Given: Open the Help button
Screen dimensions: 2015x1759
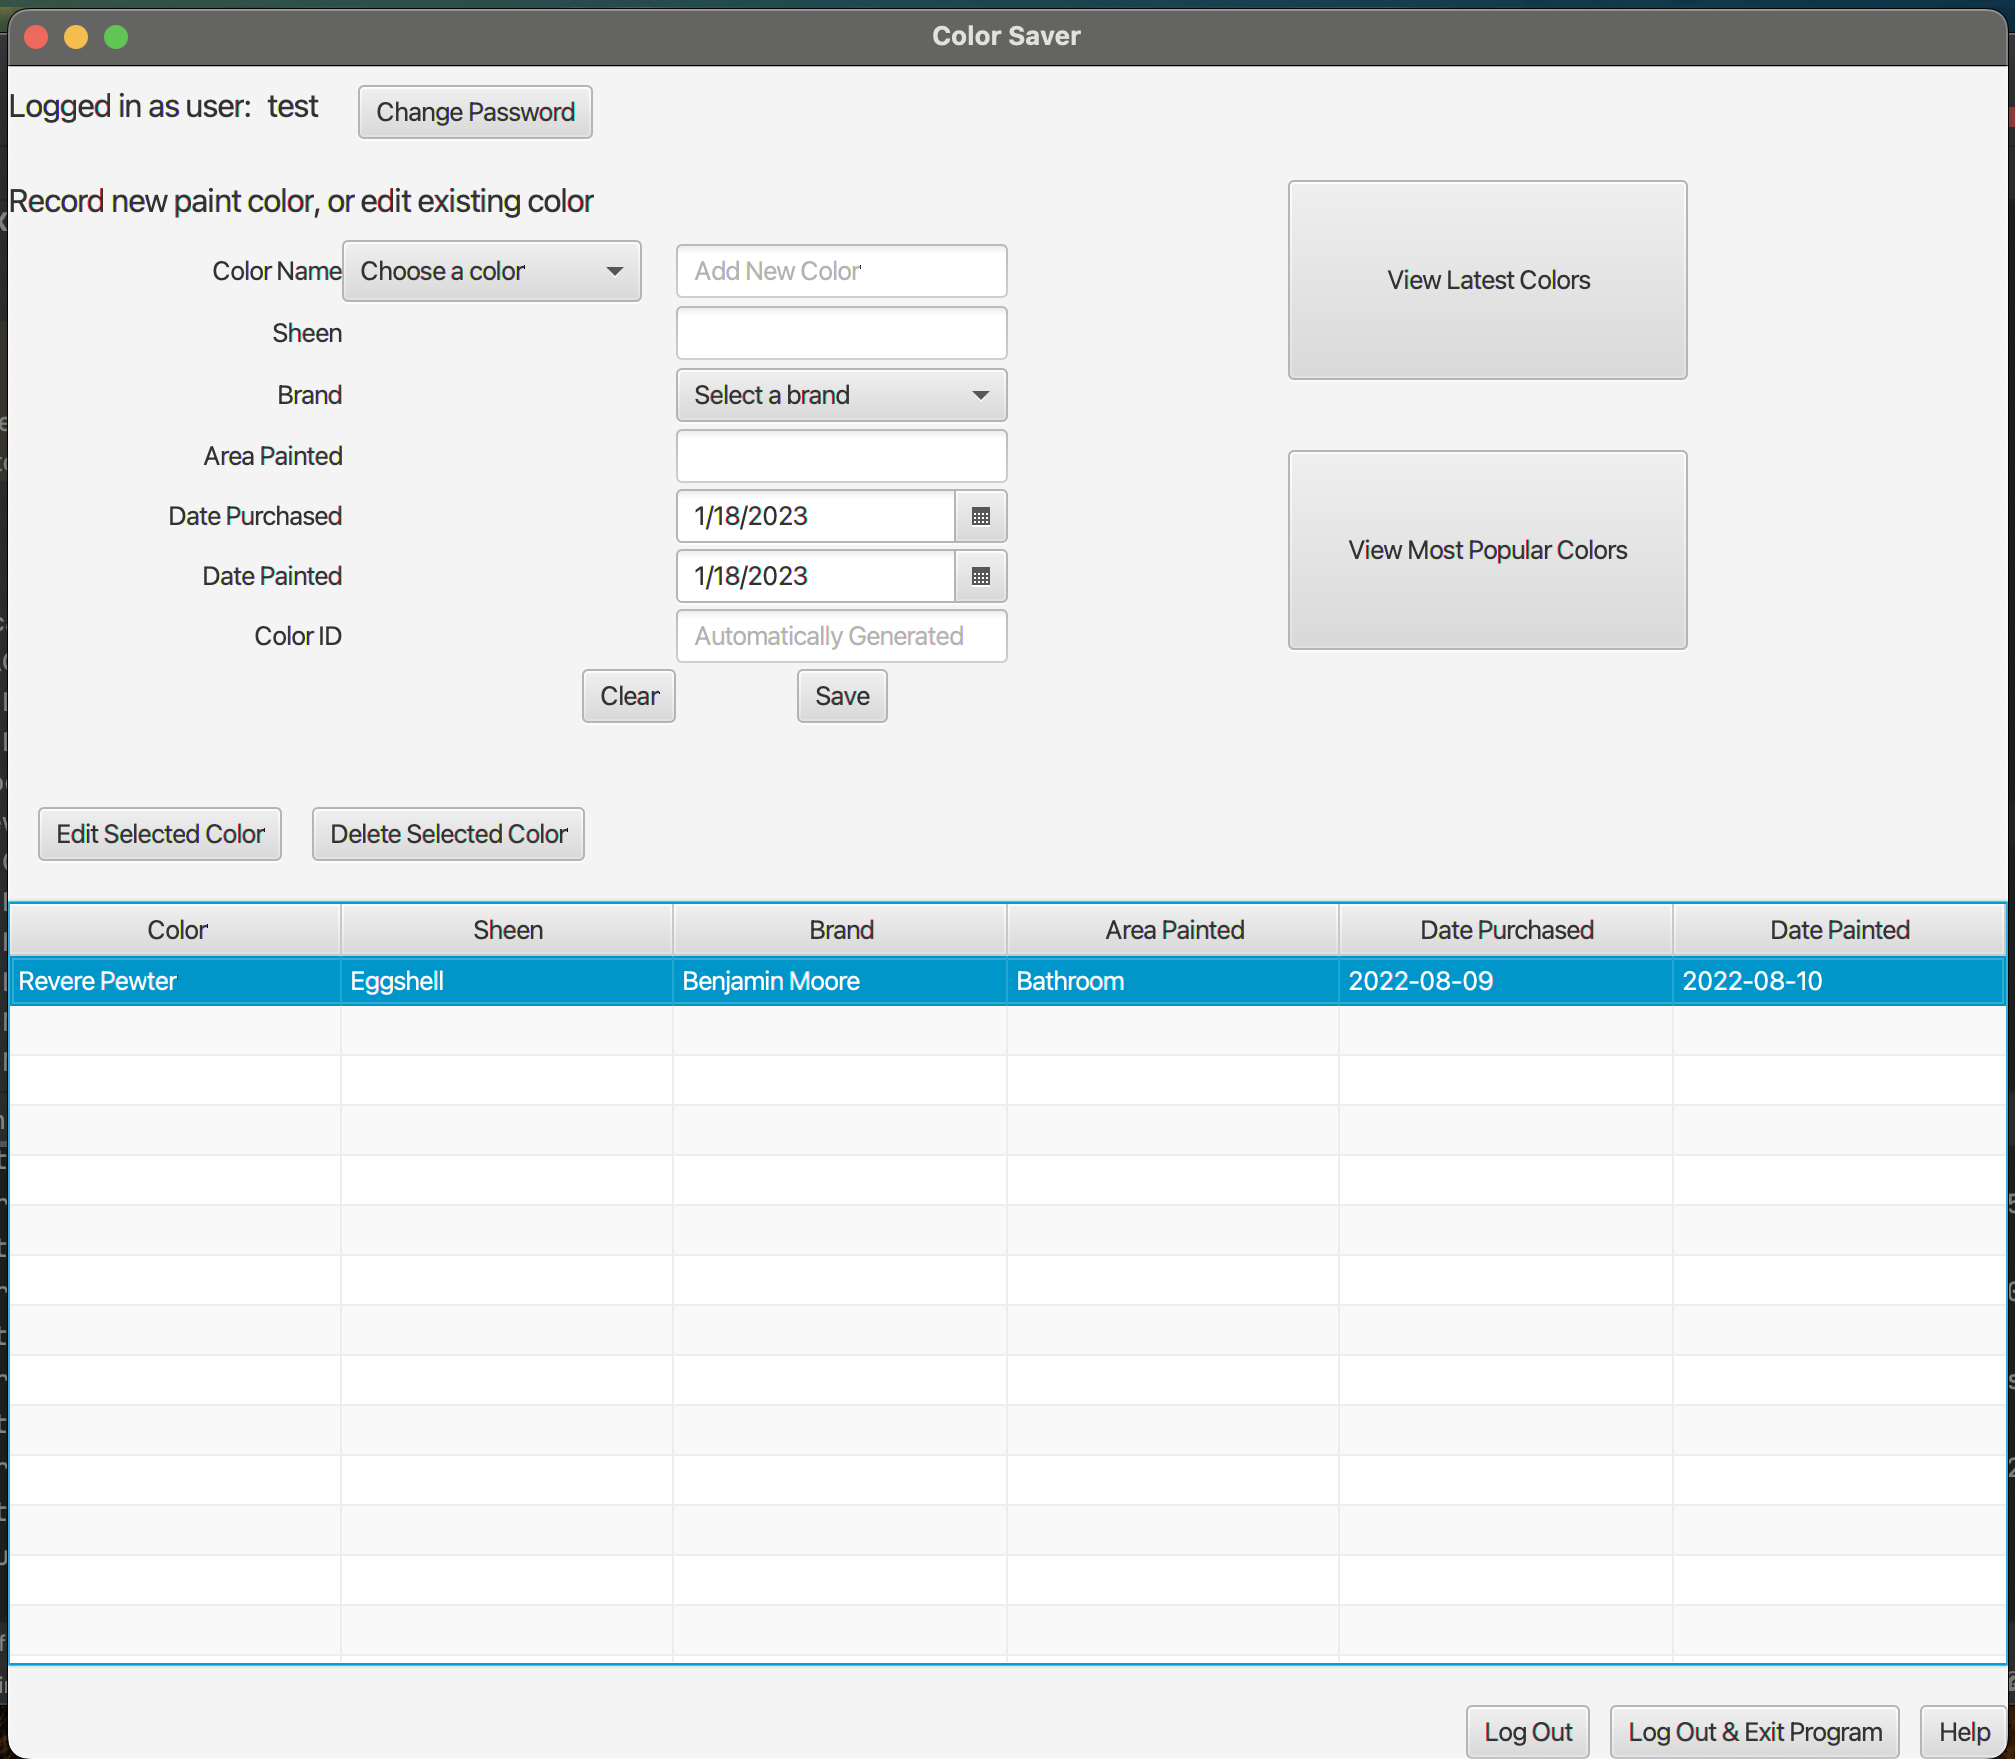Looking at the screenshot, I should (x=1964, y=1732).
